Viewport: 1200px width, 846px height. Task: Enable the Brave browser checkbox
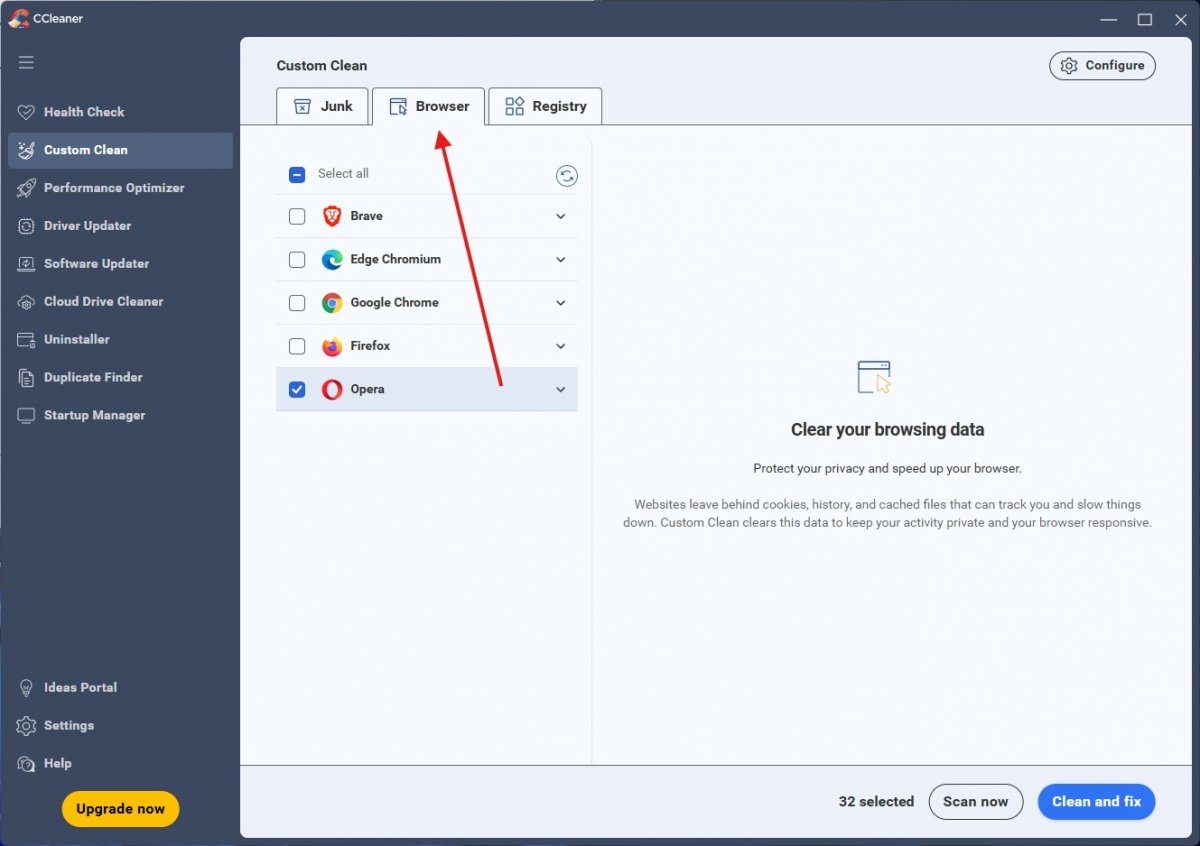tap(297, 216)
